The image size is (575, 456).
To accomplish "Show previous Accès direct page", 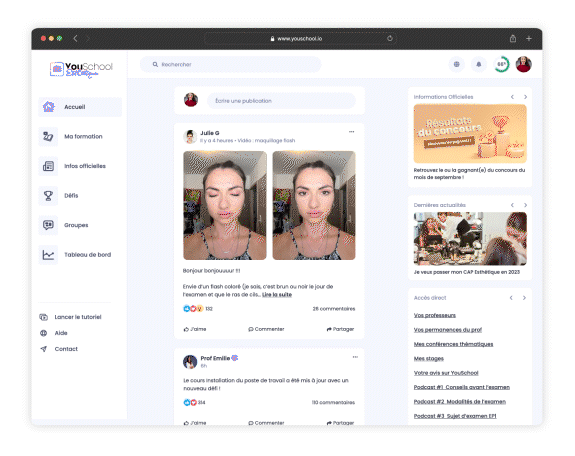I will pyautogui.click(x=511, y=298).
